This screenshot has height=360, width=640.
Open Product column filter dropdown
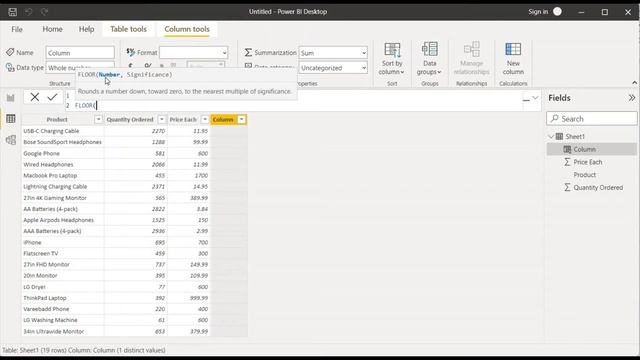[98, 120]
